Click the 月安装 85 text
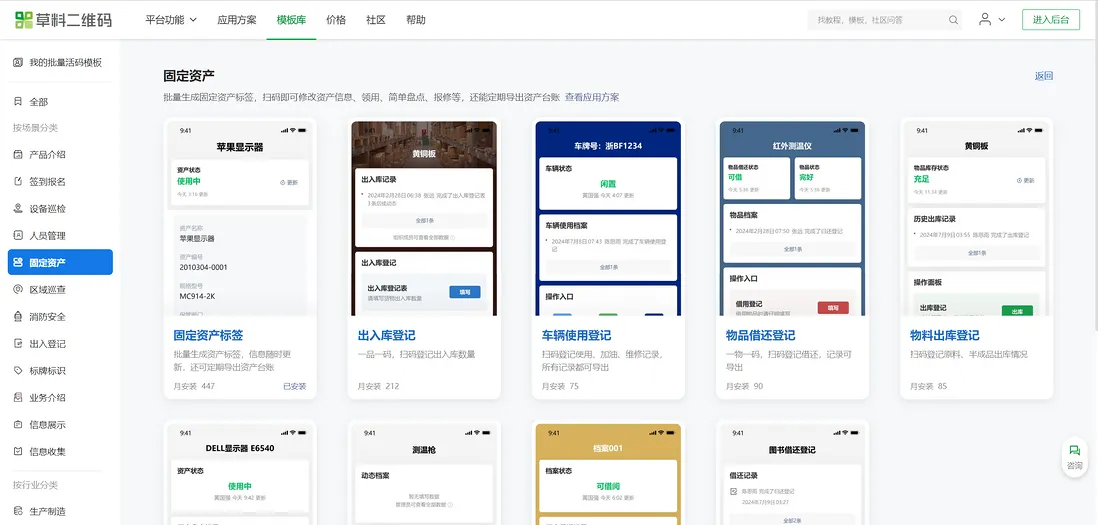 click(929, 386)
